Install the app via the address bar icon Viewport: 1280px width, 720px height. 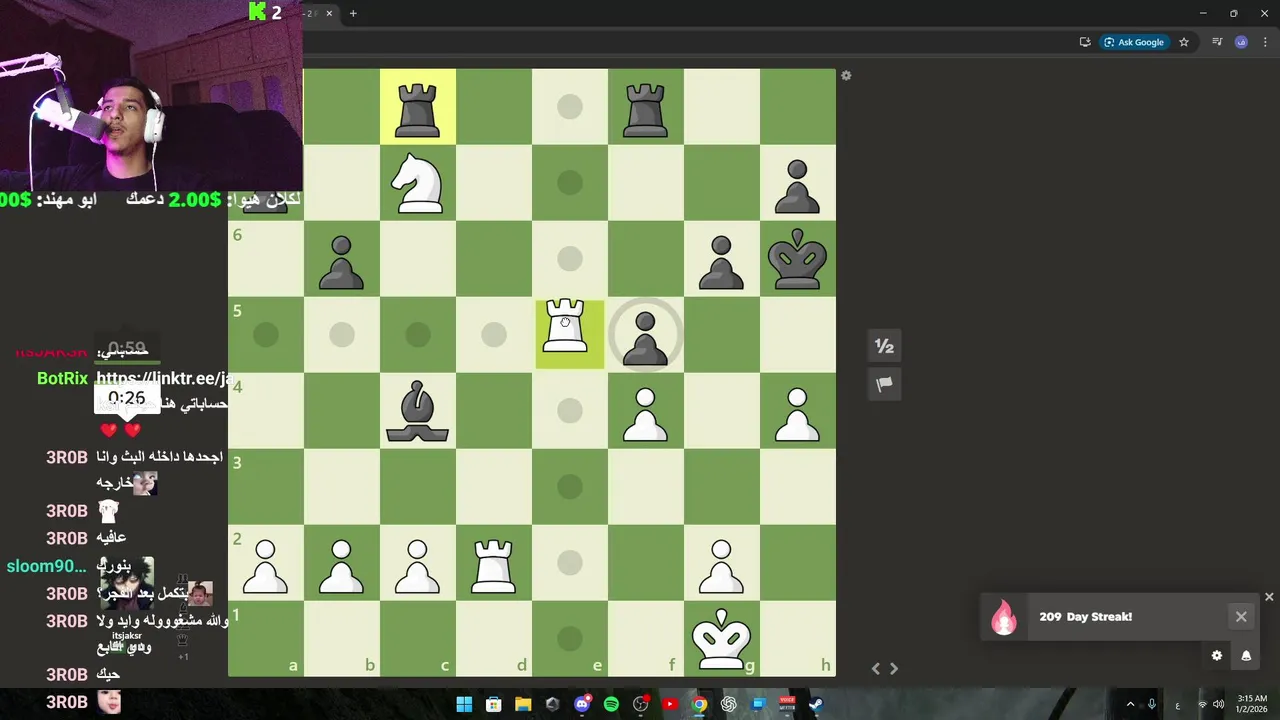point(1085,42)
